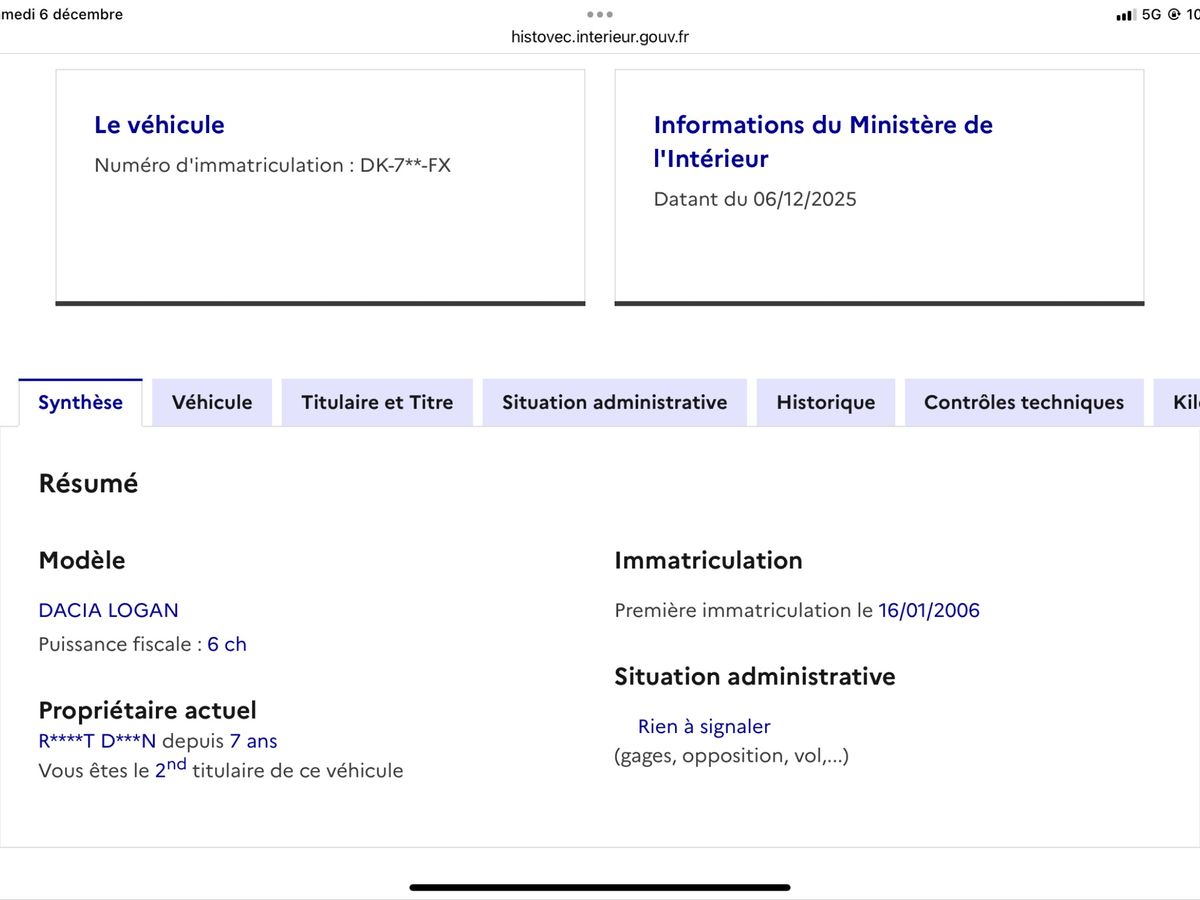Viewport: 1200px width, 900px height.
Task: Tap the cellular signal bars icon
Action: pyautogui.click(x=1125, y=15)
